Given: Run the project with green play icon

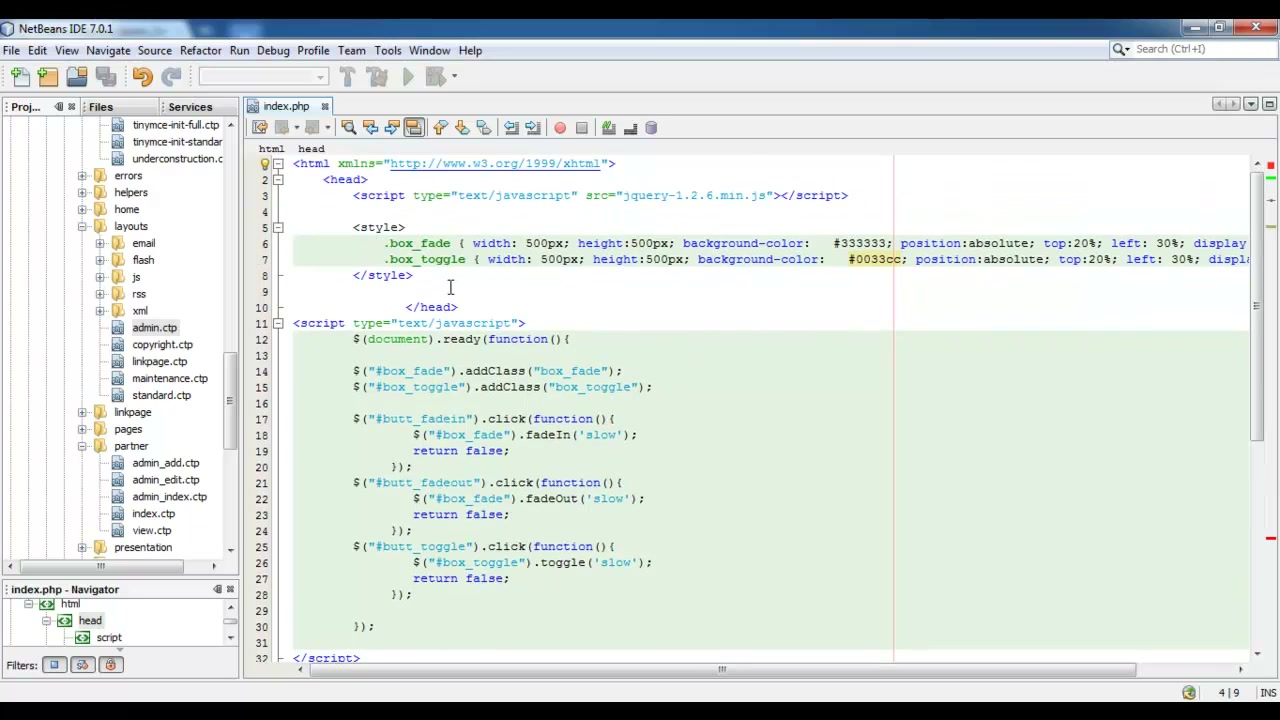Looking at the screenshot, I should pos(408,76).
